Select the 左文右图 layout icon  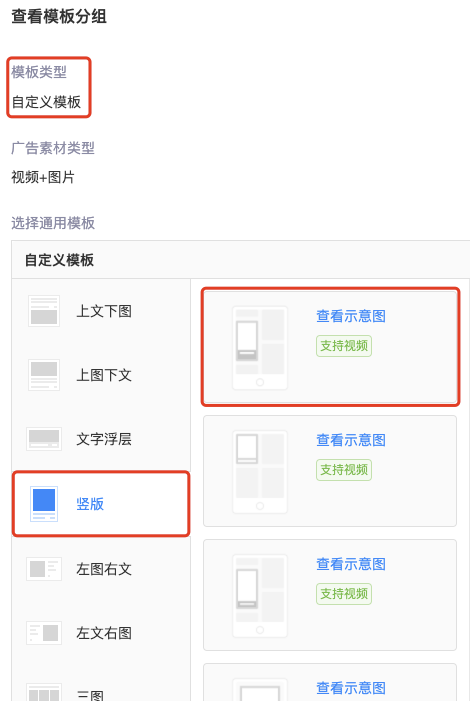[x=44, y=632]
